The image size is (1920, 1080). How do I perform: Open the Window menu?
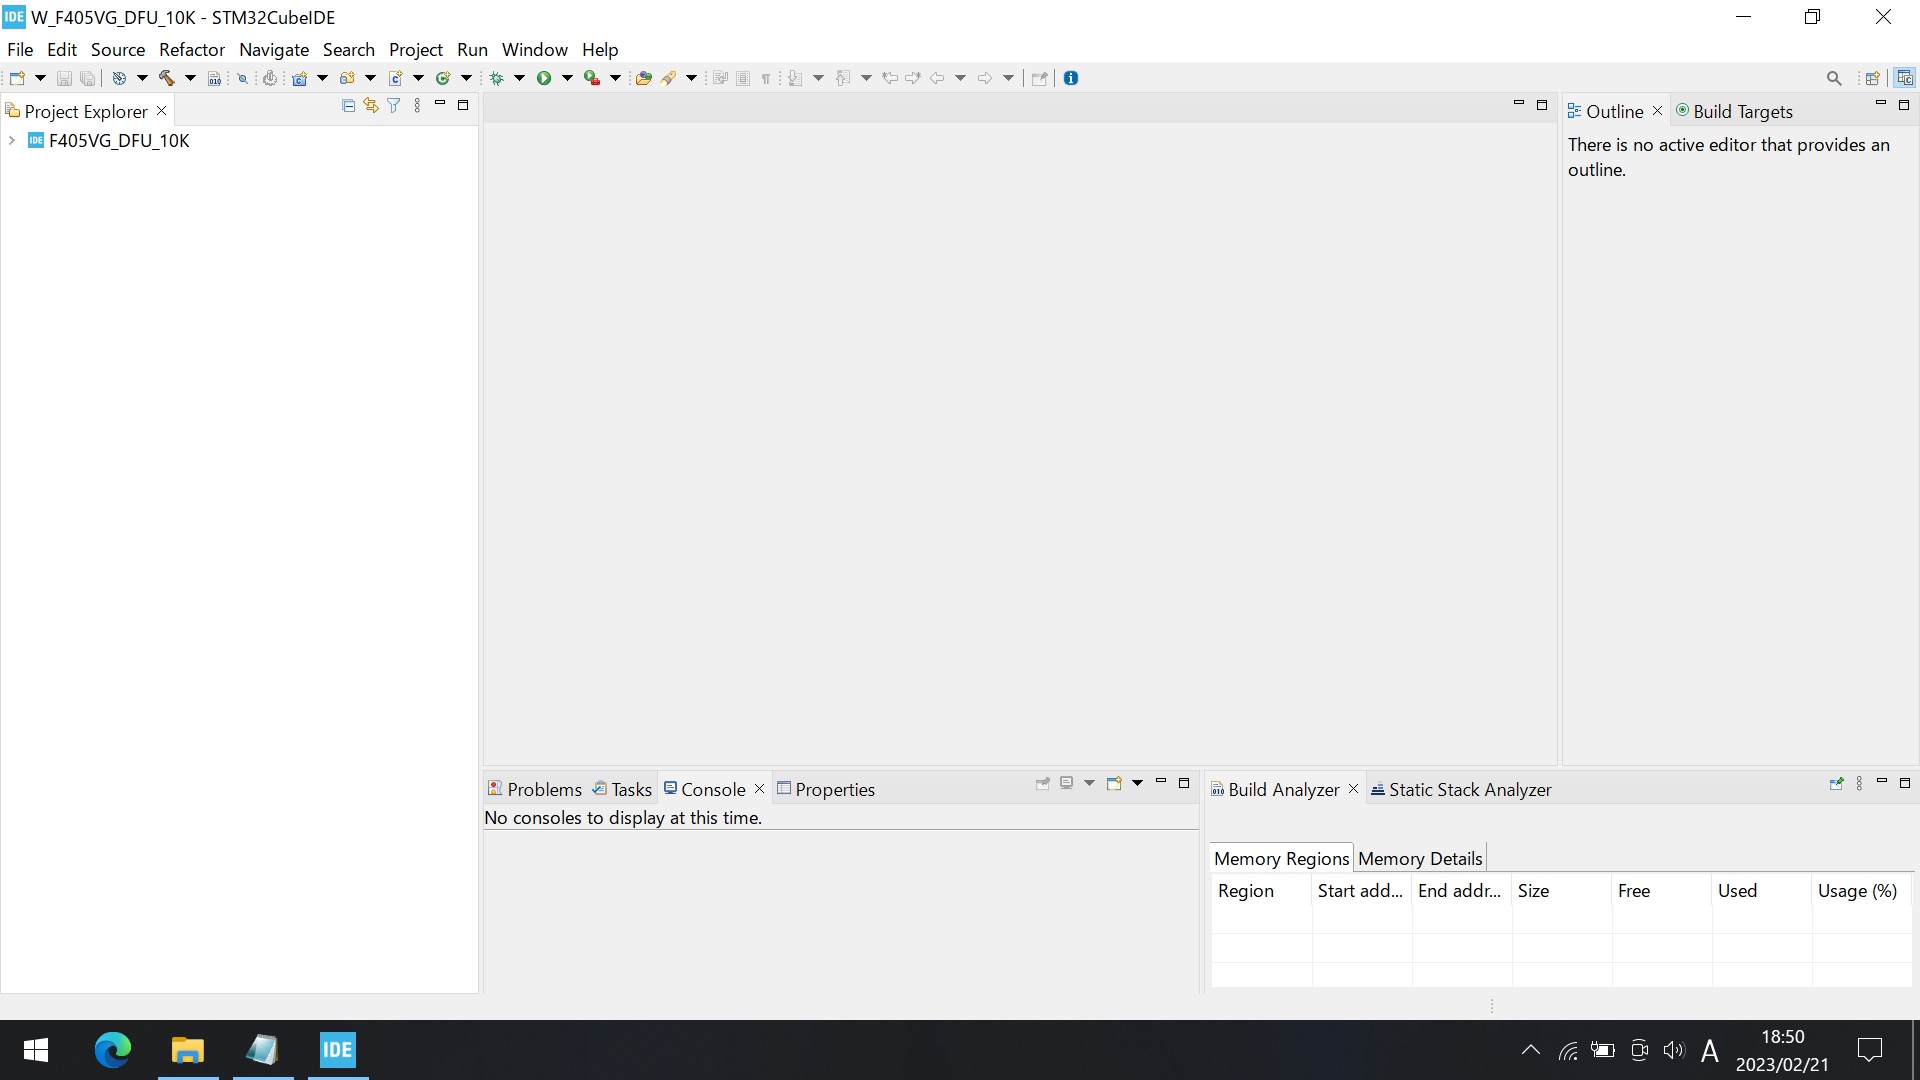click(535, 49)
